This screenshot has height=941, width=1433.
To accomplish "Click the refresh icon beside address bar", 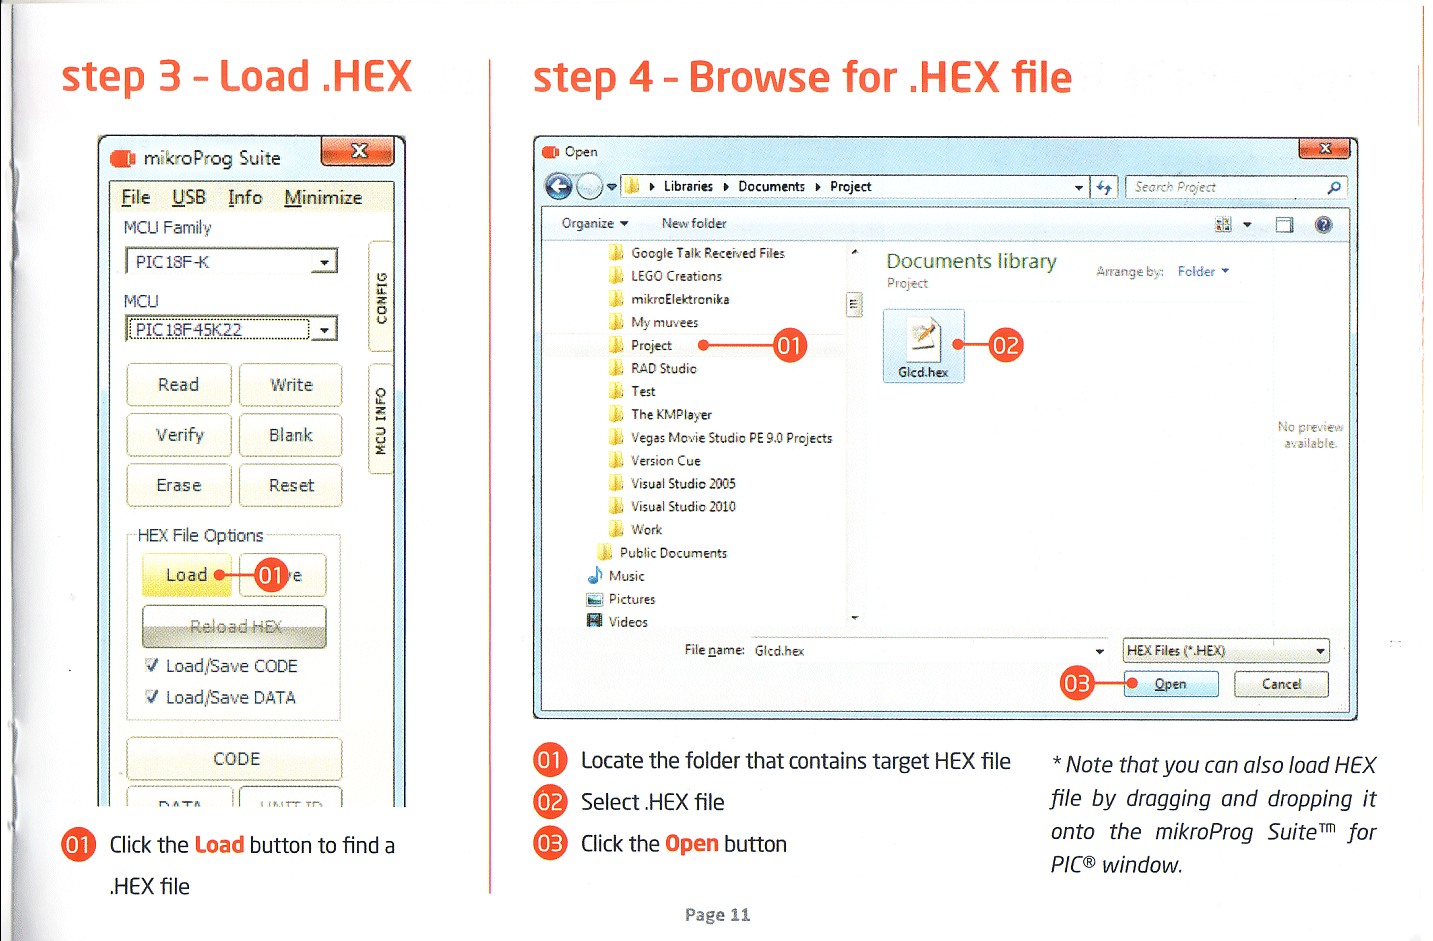I will (1104, 187).
